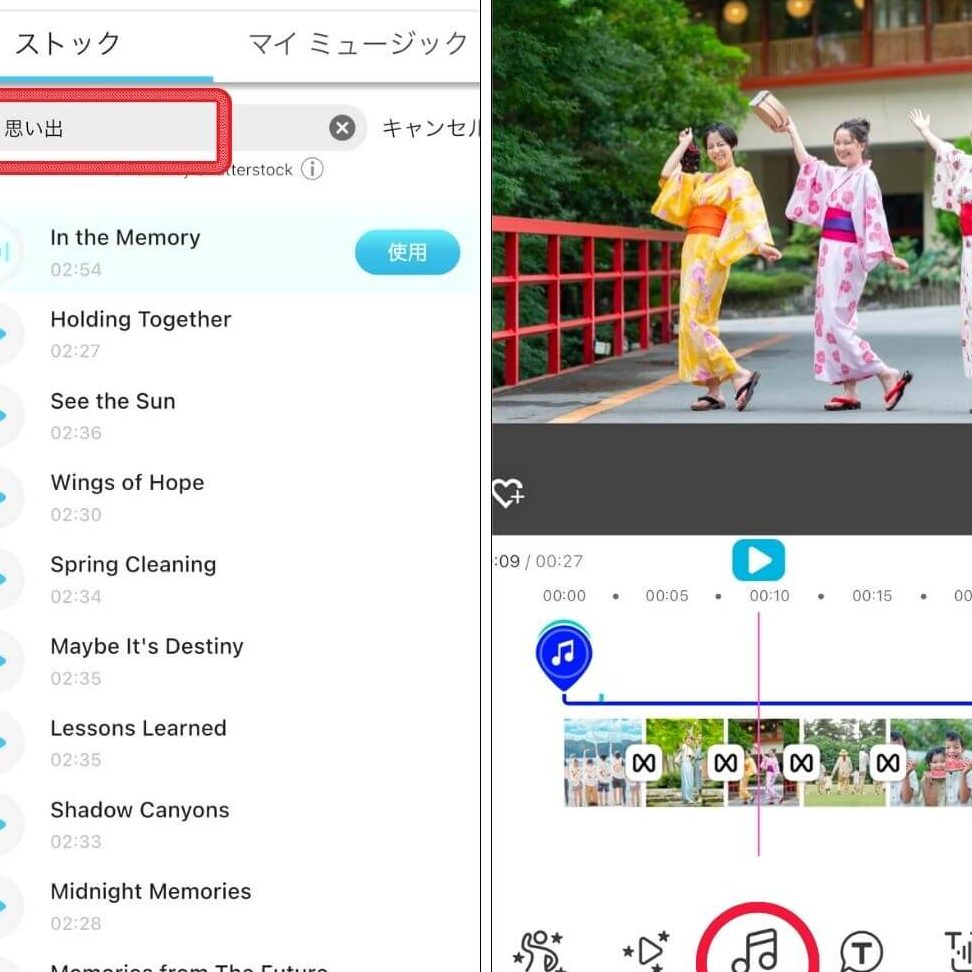
Task: Tap 使用 to use In the Memory
Action: coord(407,252)
